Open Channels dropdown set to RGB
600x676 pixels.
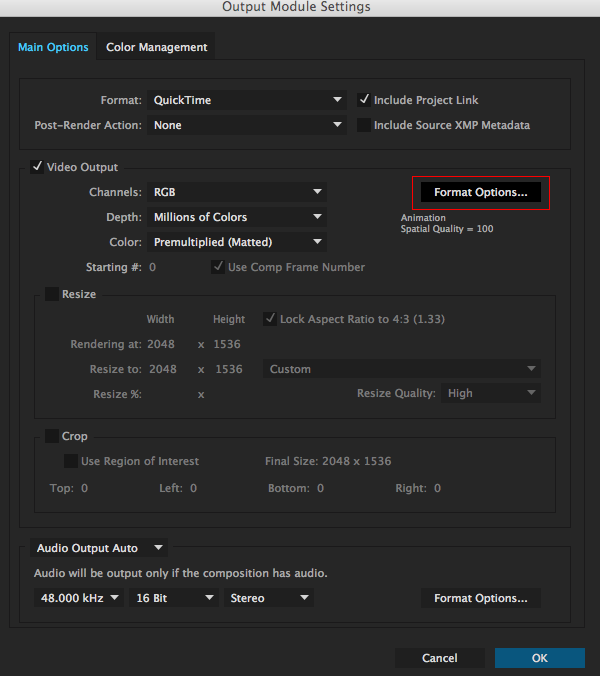[237, 192]
